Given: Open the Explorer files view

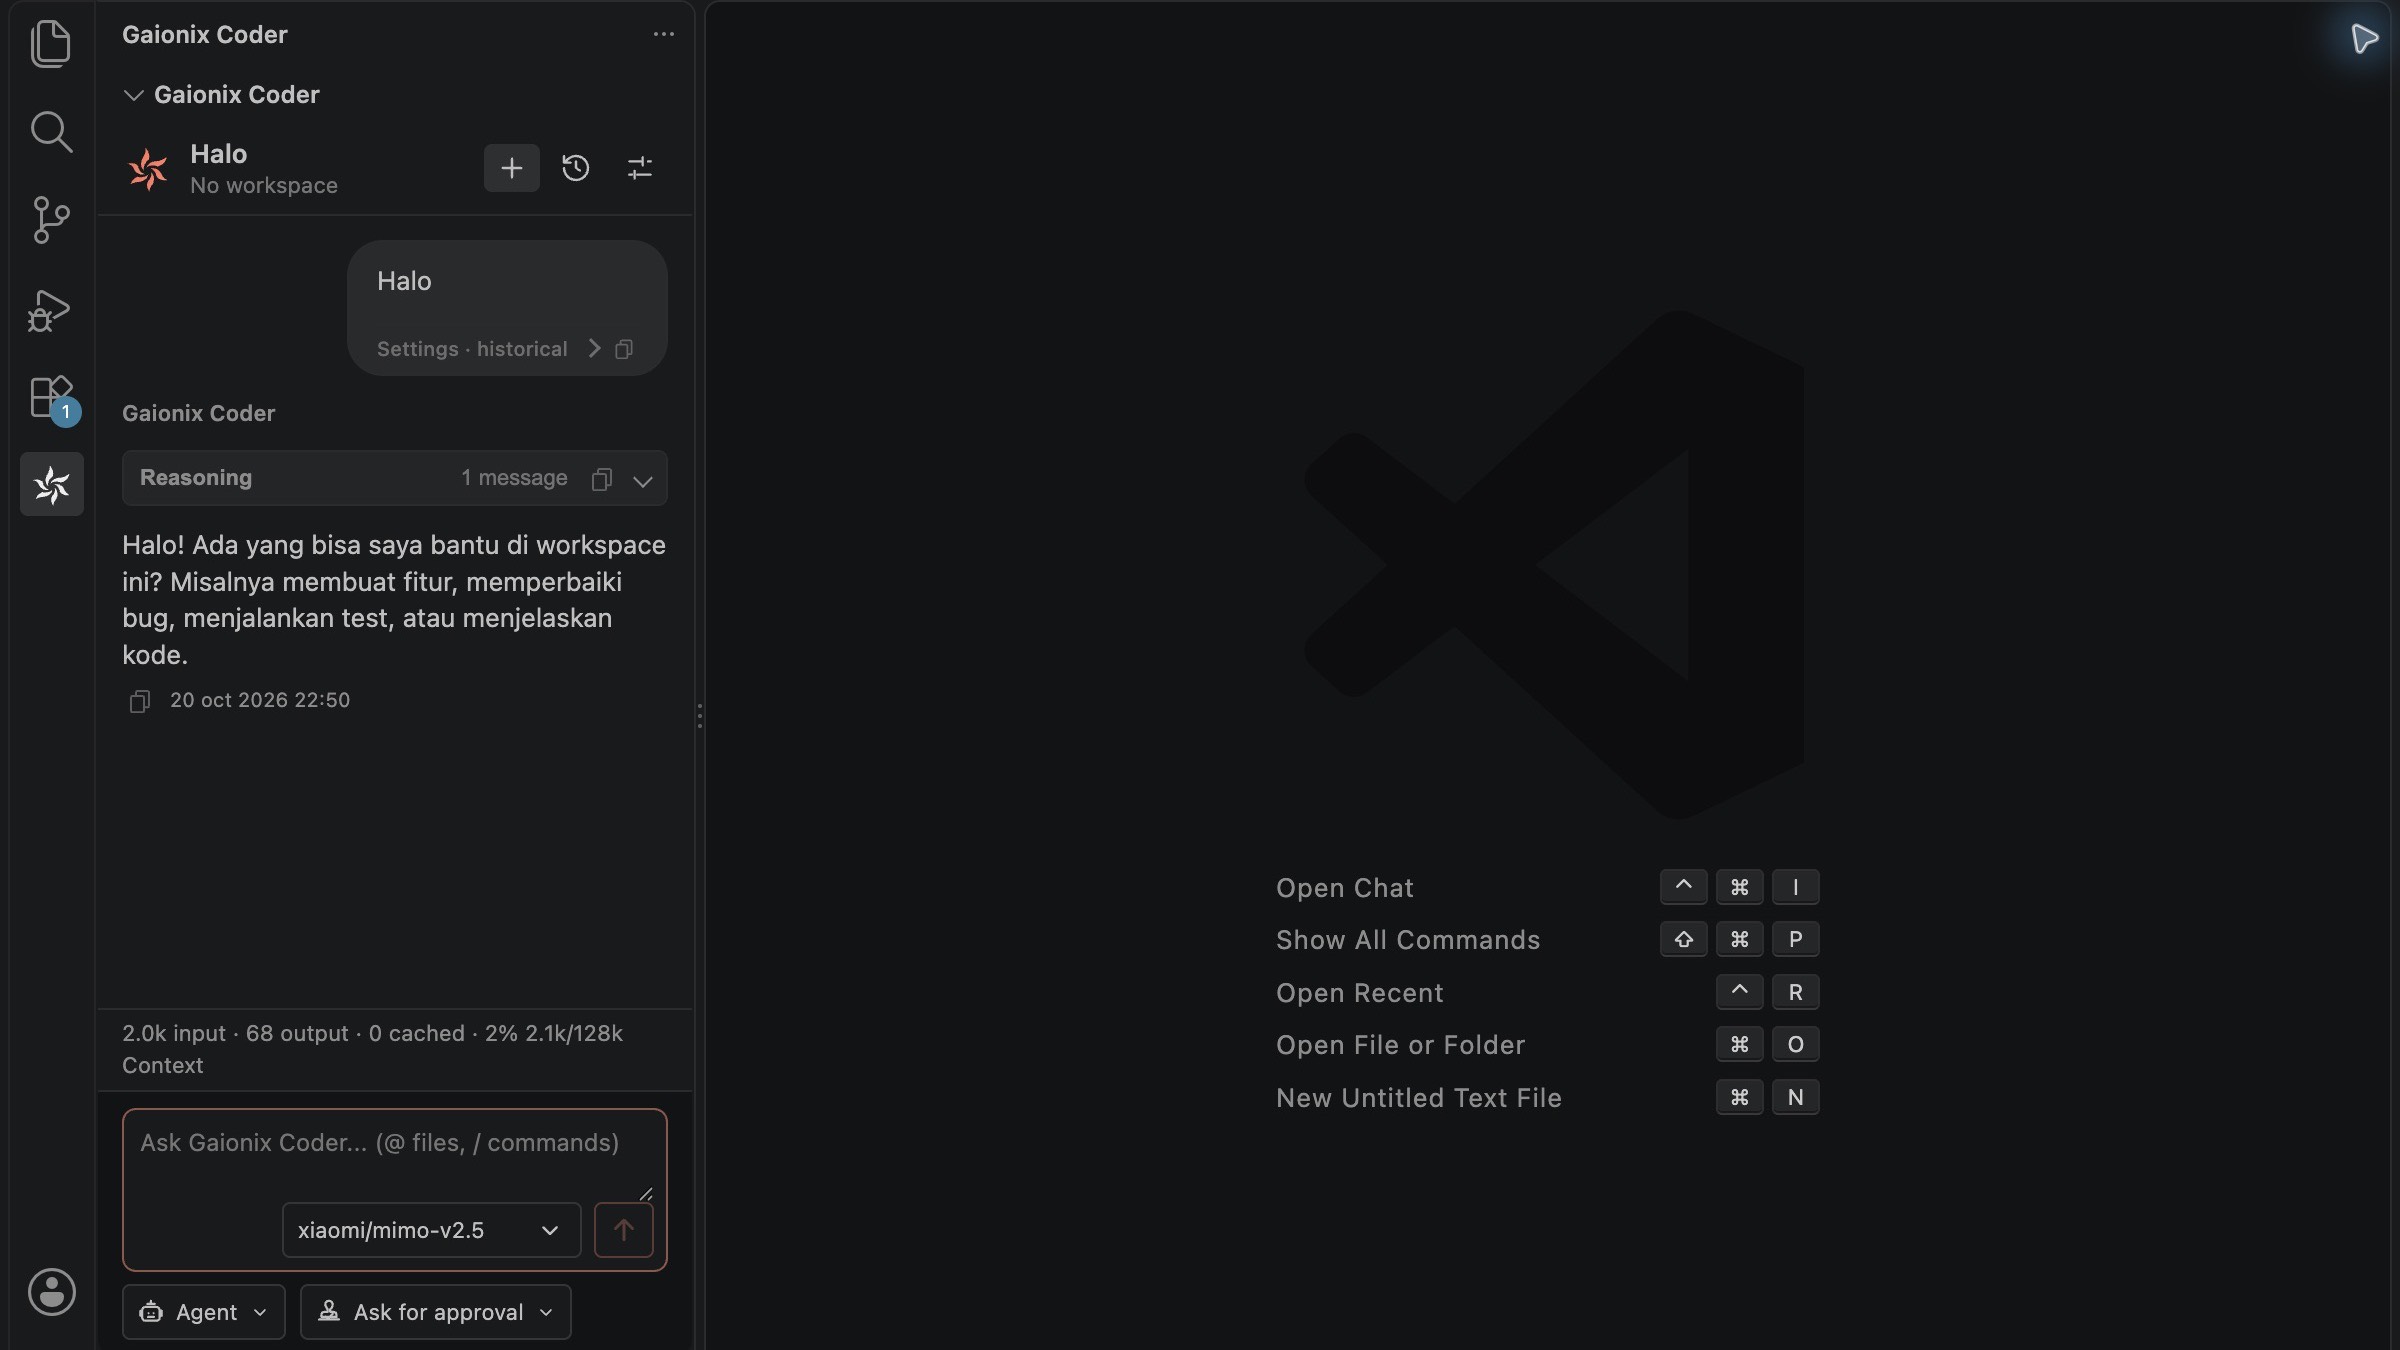Looking at the screenshot, I should click(x=51, y=44).
